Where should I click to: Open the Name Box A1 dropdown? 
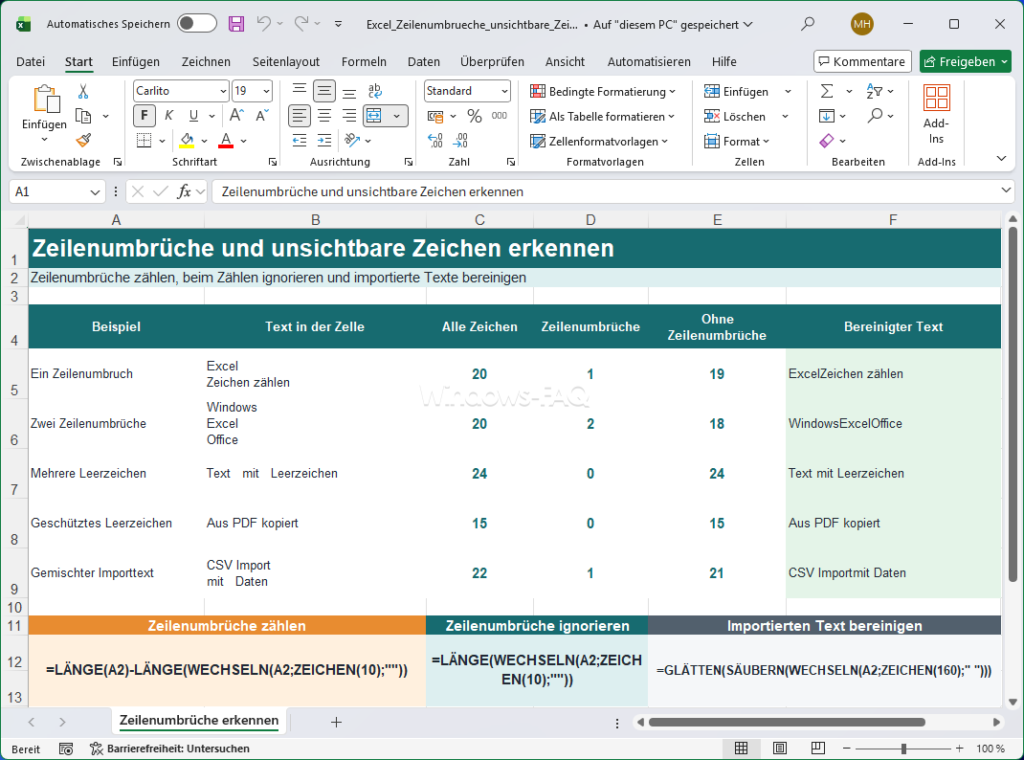tap(95, 192)
